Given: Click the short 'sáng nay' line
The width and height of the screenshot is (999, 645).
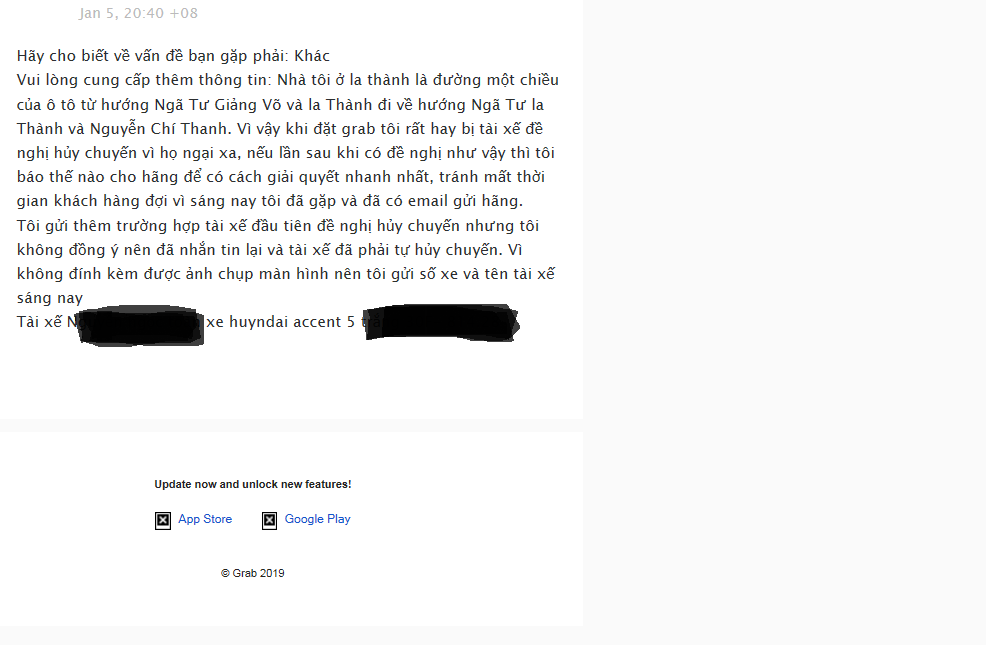Looking at the screenshot, I should pyautogui.click(x=50, y=298).
